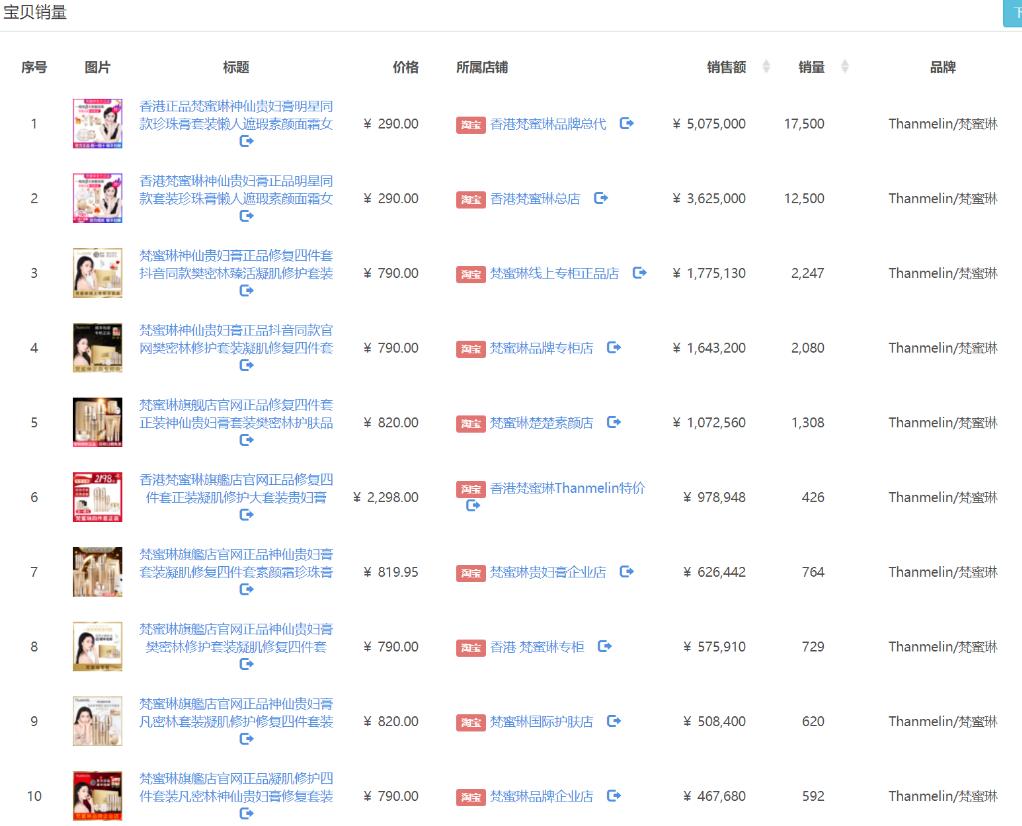Click the 销售额 column header

point(726,67)
